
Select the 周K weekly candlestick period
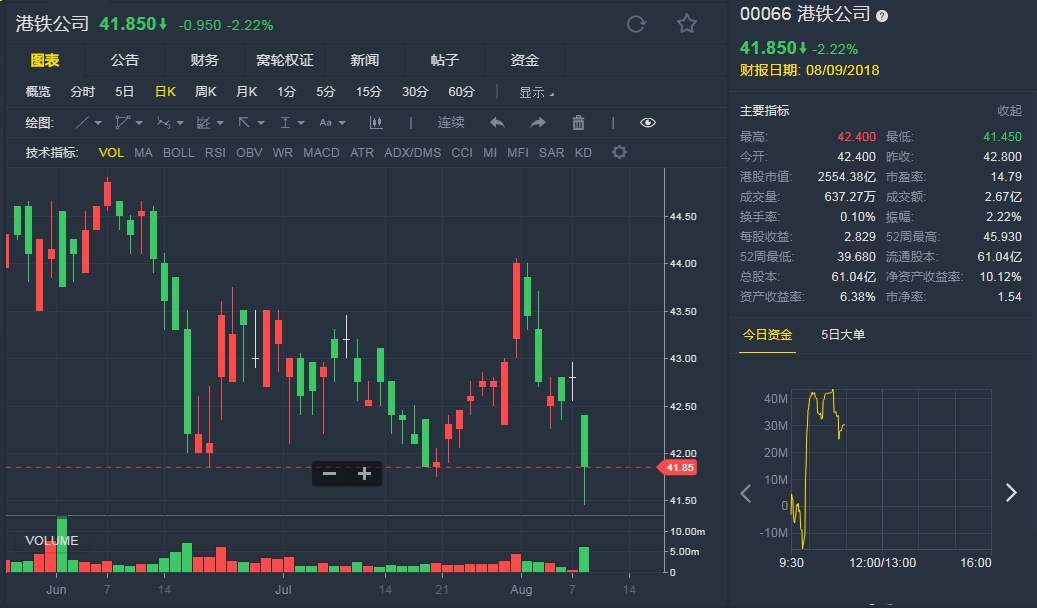206,92
